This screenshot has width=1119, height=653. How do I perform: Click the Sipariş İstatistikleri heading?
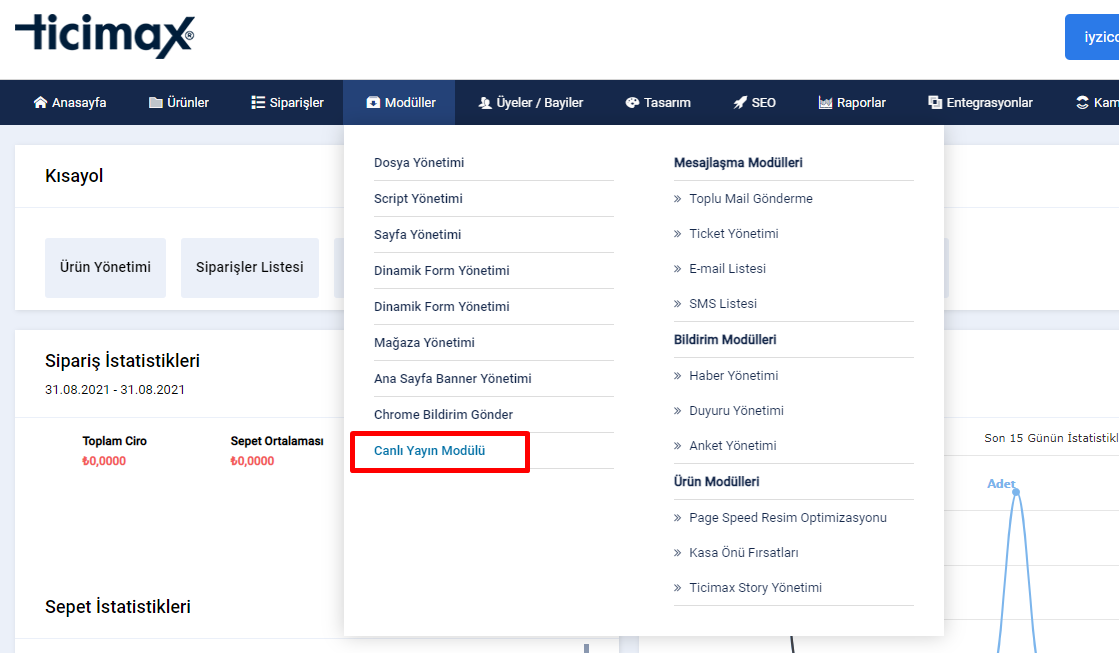tap(122, 361)
